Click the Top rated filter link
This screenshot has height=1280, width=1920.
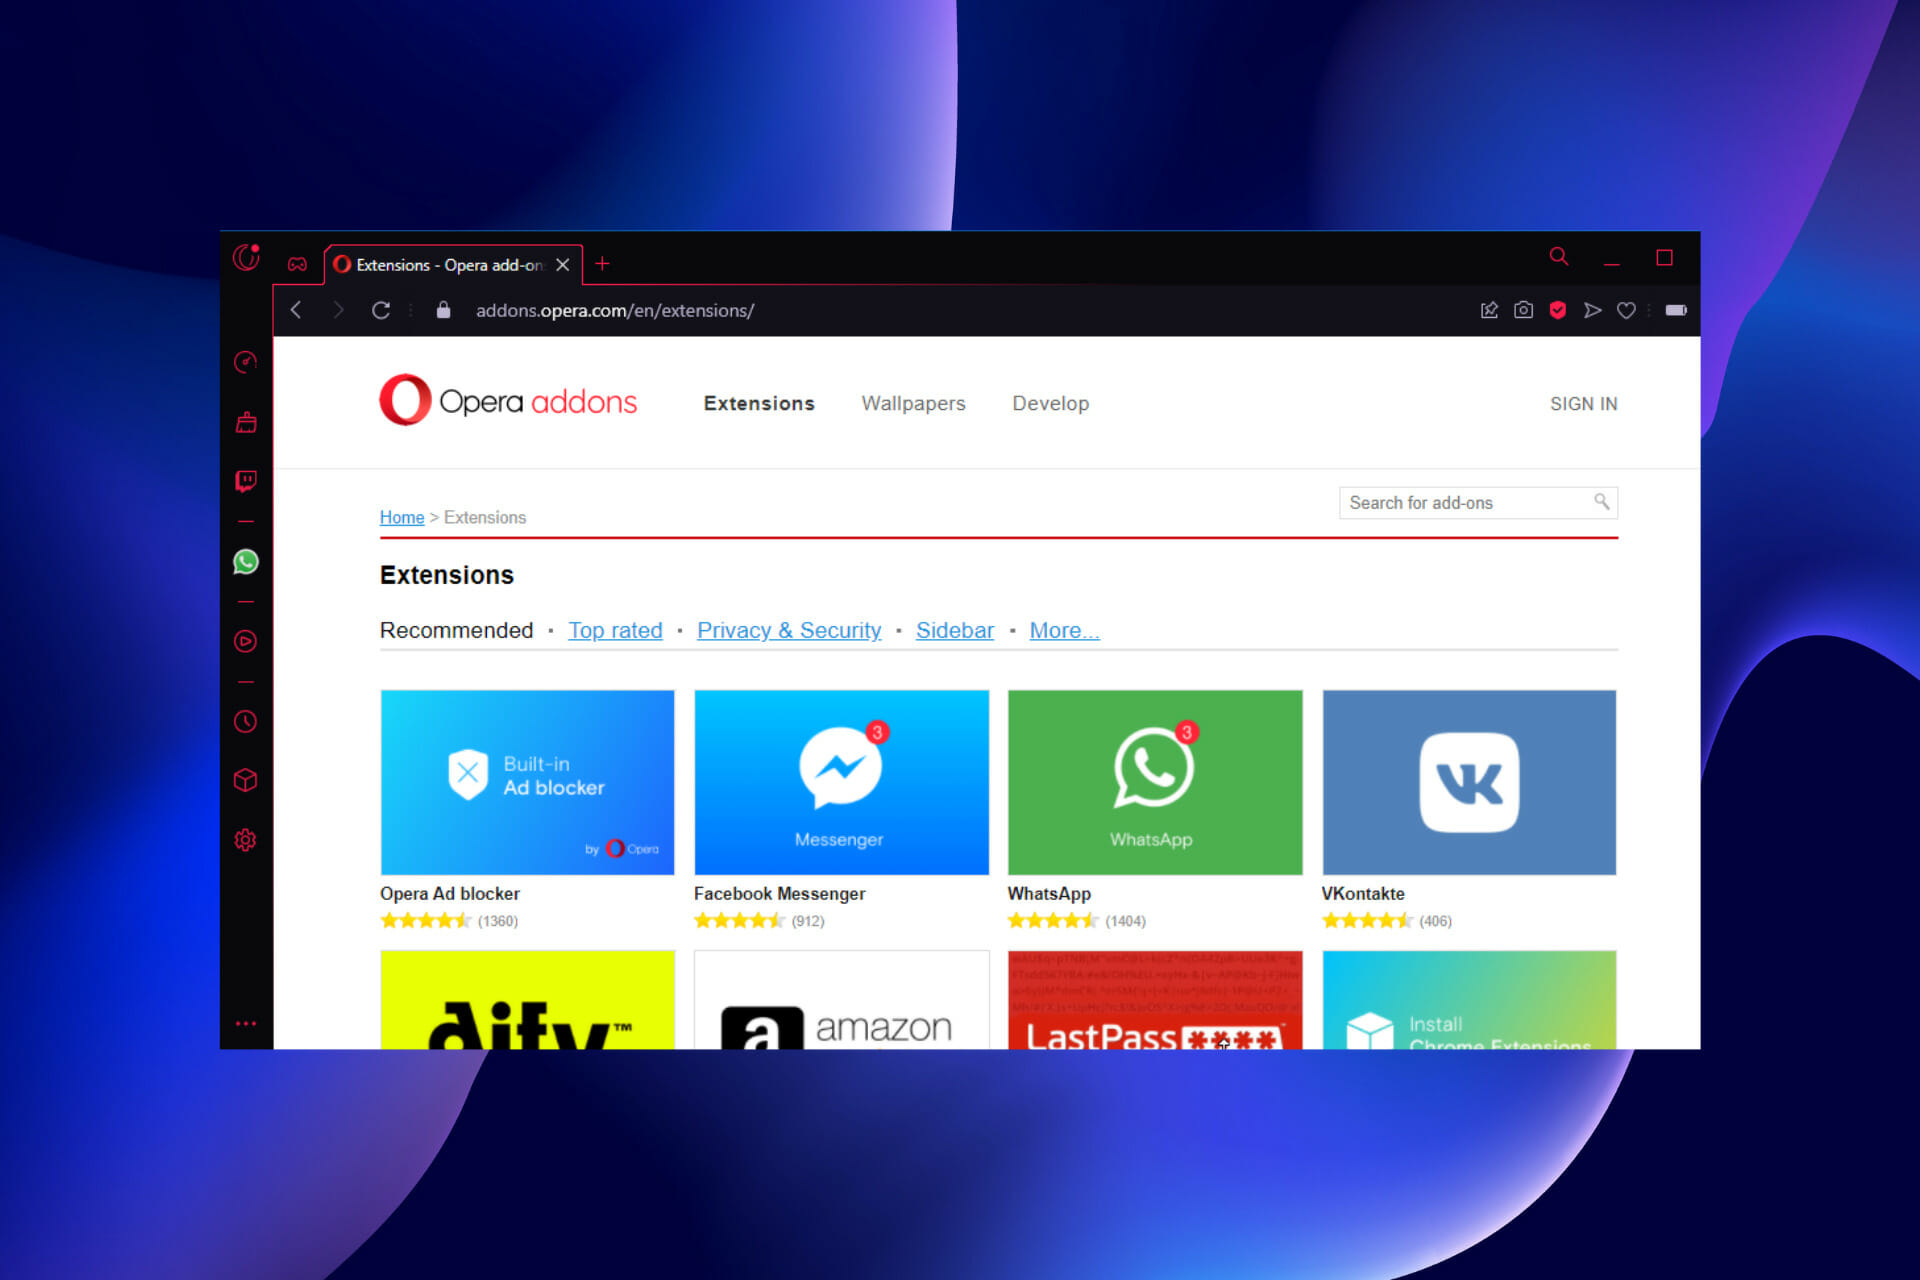point(611,630)
